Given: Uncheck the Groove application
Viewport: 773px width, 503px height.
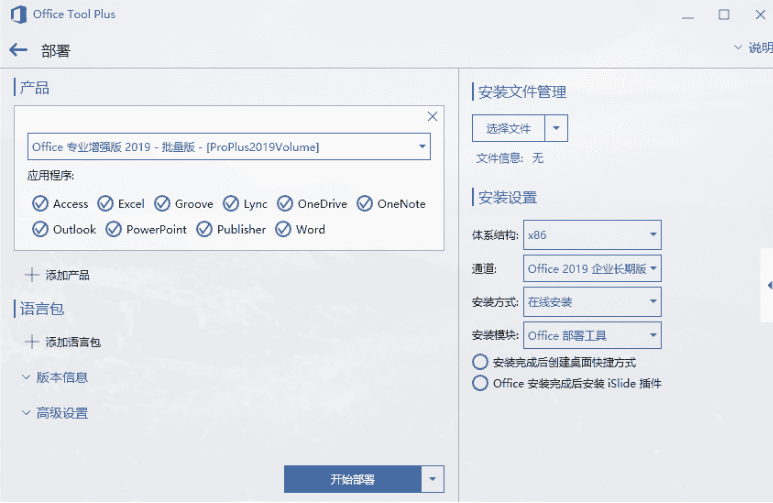Looking at the screenshot, I should [x=162, y=204].
